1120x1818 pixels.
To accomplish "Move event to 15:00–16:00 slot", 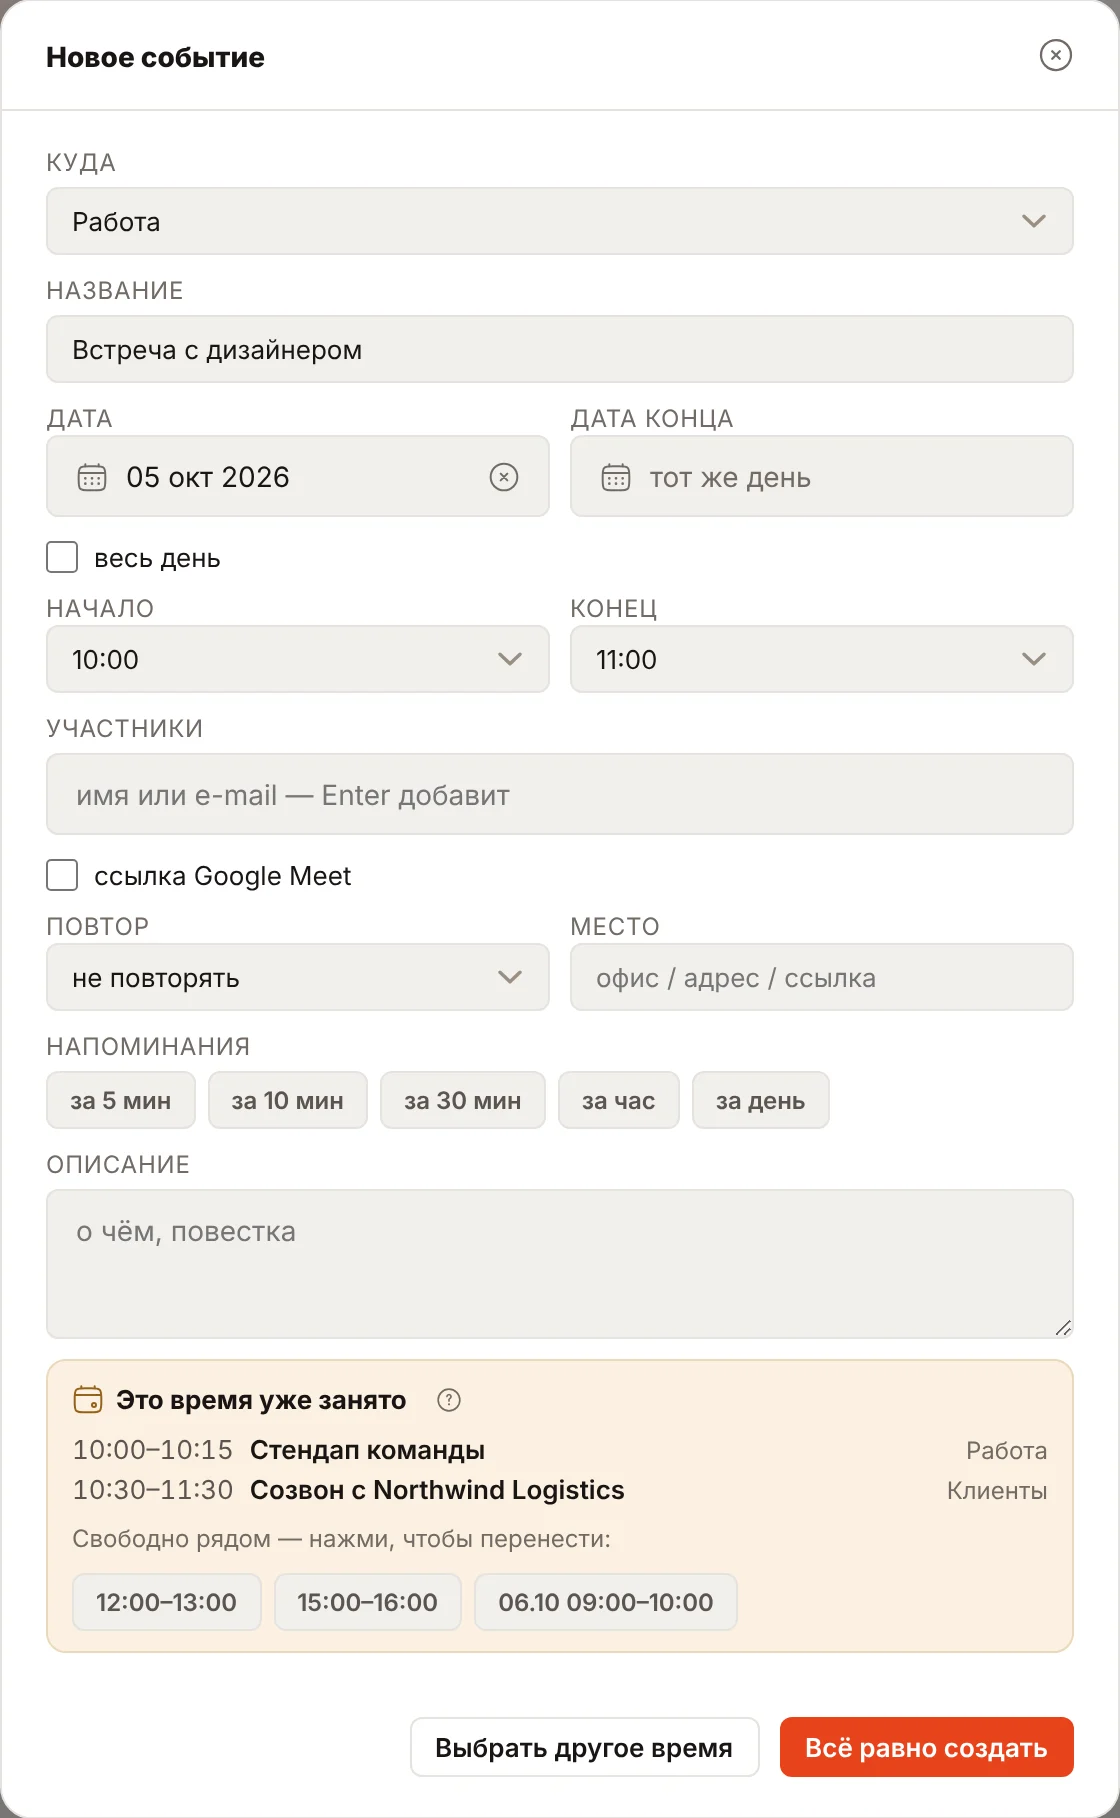I will [x=368, y=1602].
